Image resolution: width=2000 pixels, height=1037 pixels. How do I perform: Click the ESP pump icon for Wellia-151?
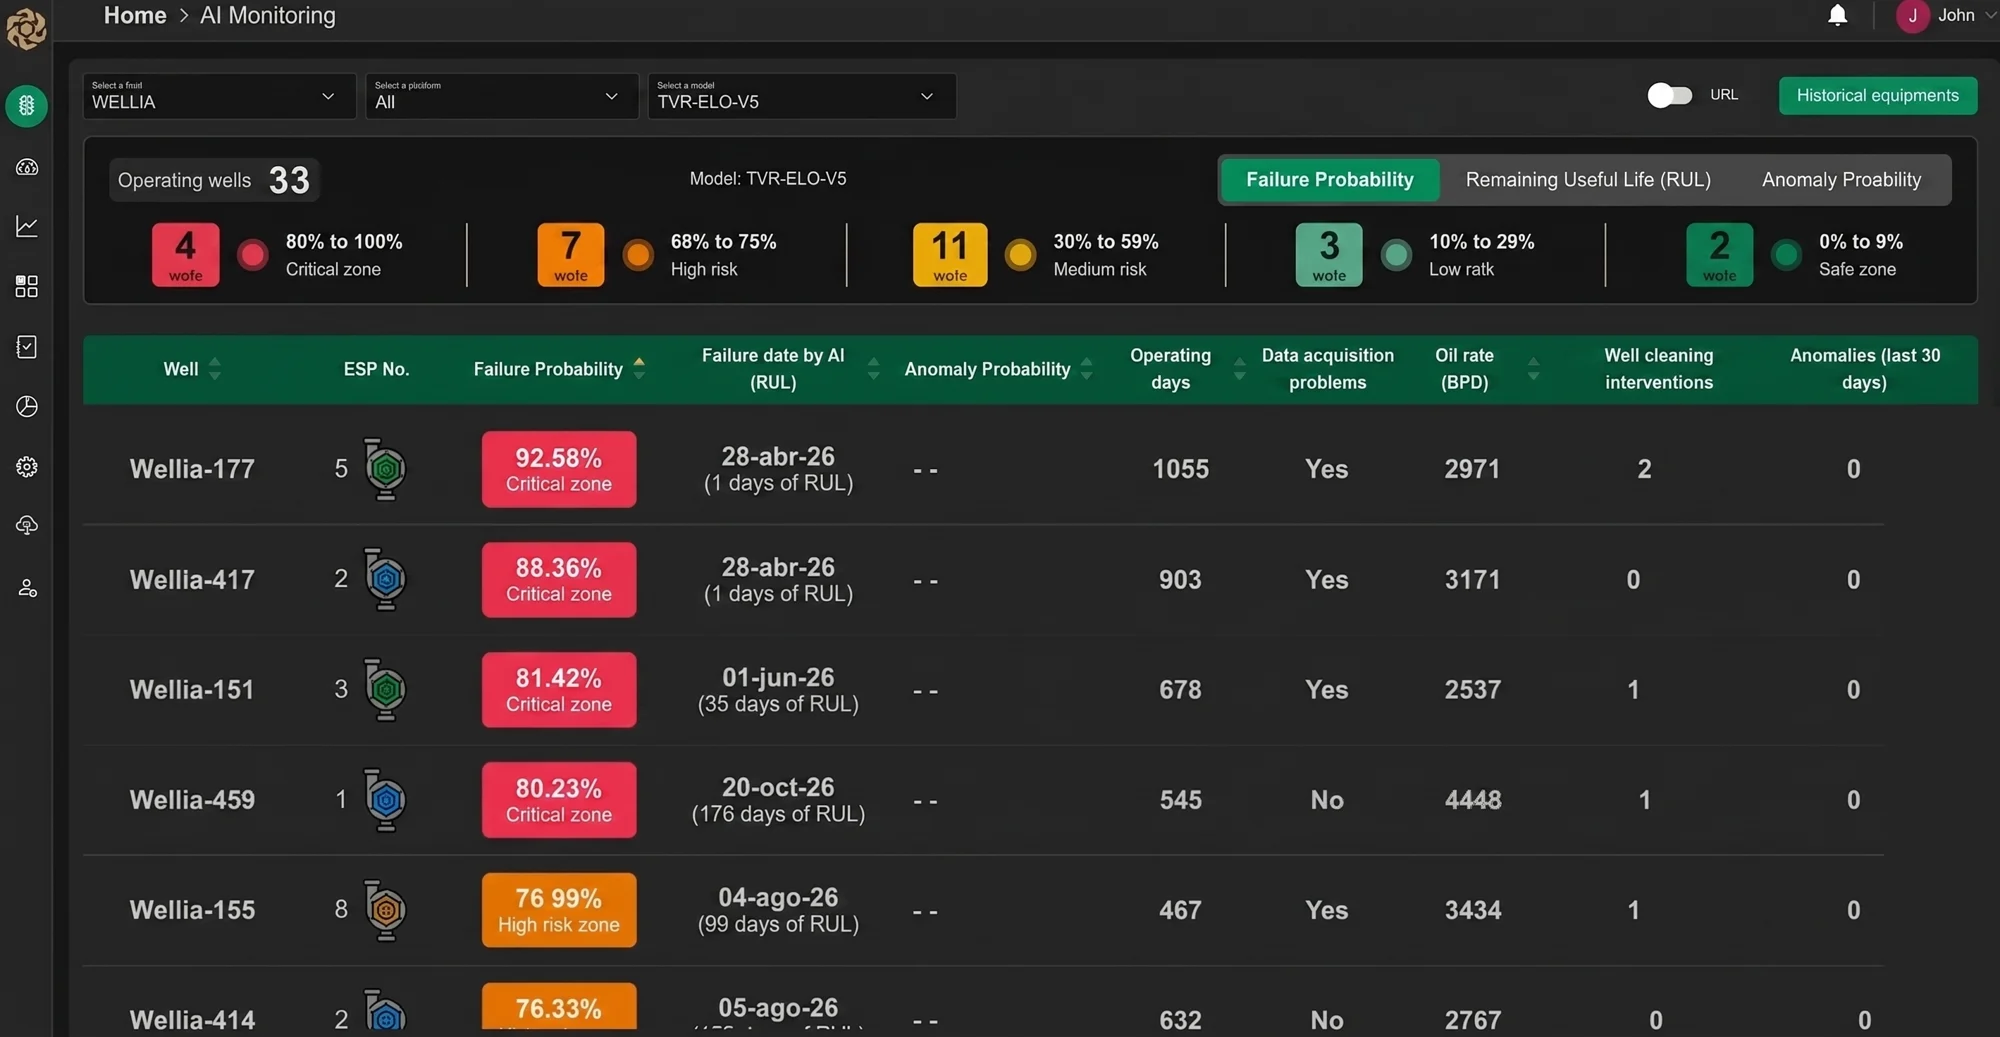click(384, 689)
